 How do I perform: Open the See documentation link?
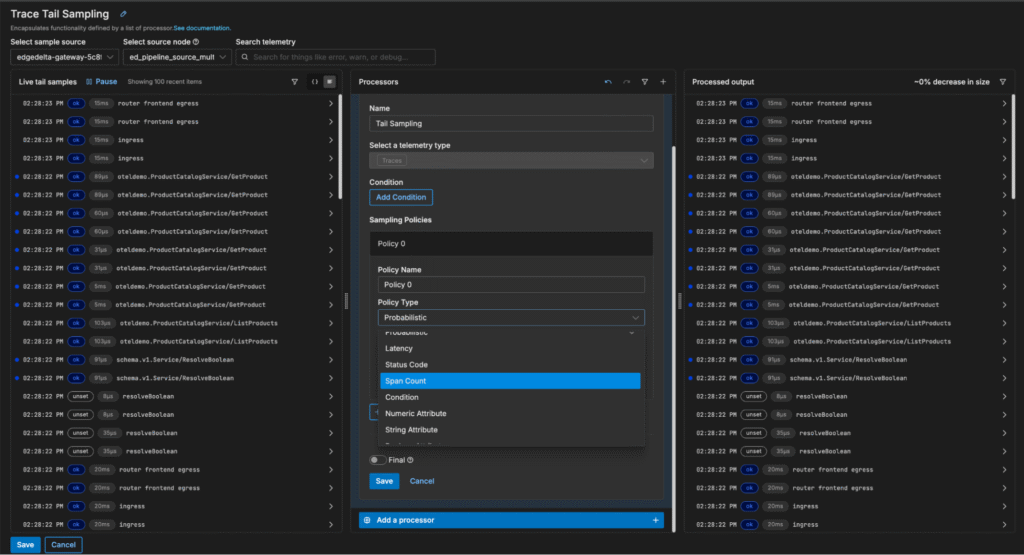tap(202, 28)
